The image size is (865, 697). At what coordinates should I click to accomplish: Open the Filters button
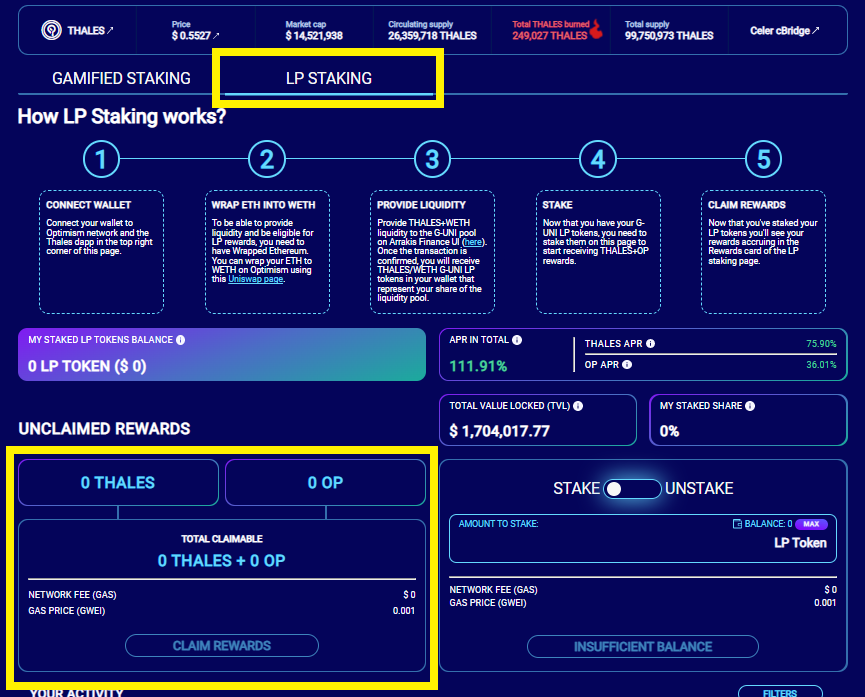point(780,692)
